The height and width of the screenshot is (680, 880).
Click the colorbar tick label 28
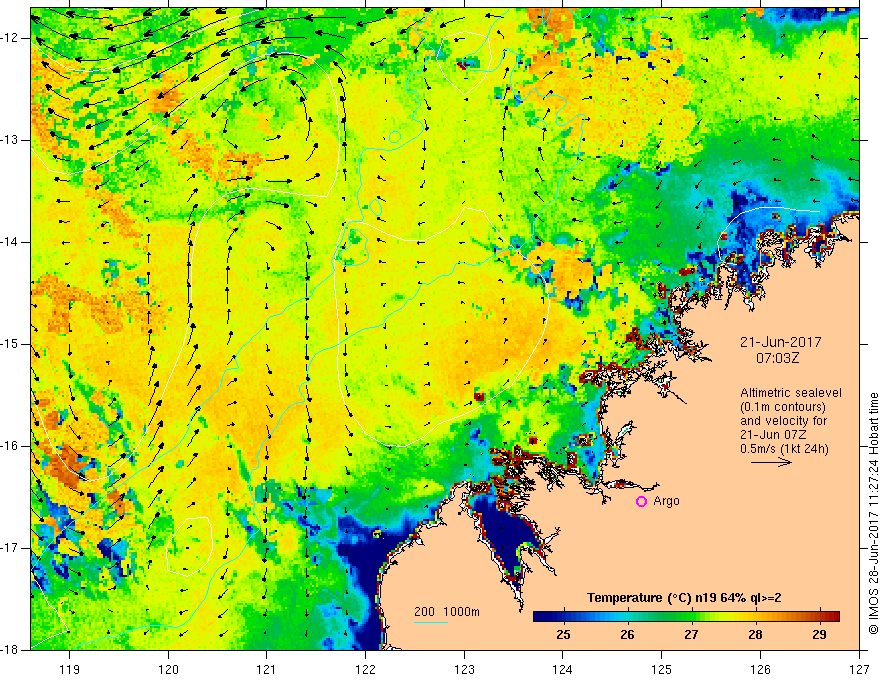coord(755,635)
